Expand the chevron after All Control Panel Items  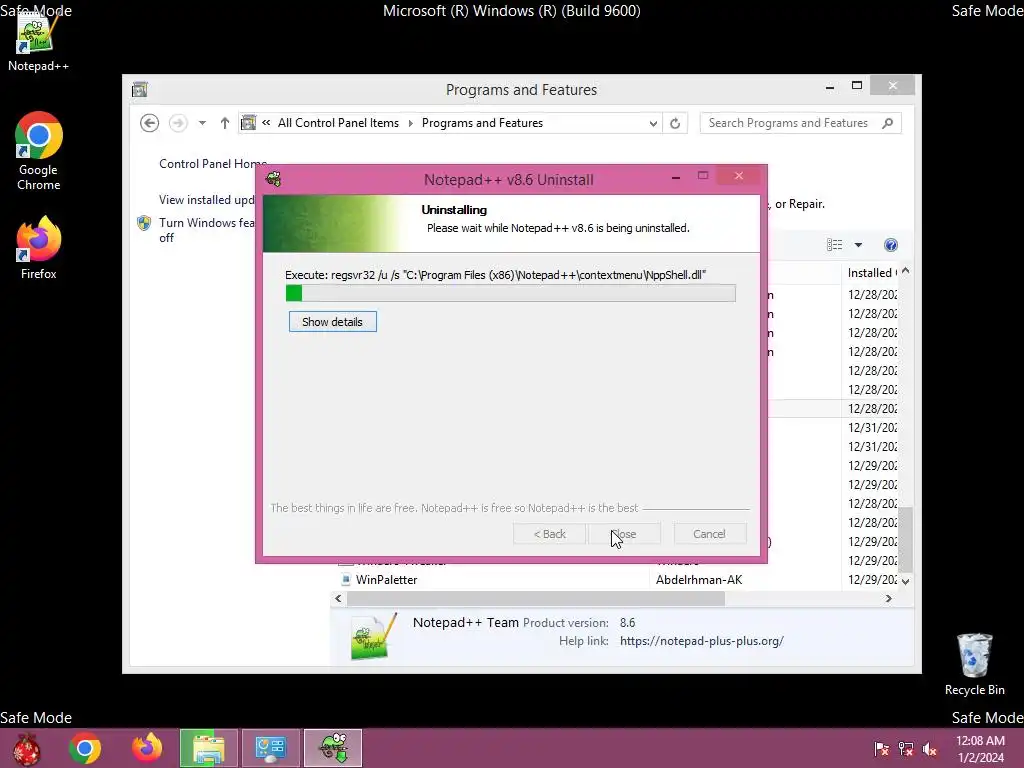pyautogui.click(x=411, y=123)
